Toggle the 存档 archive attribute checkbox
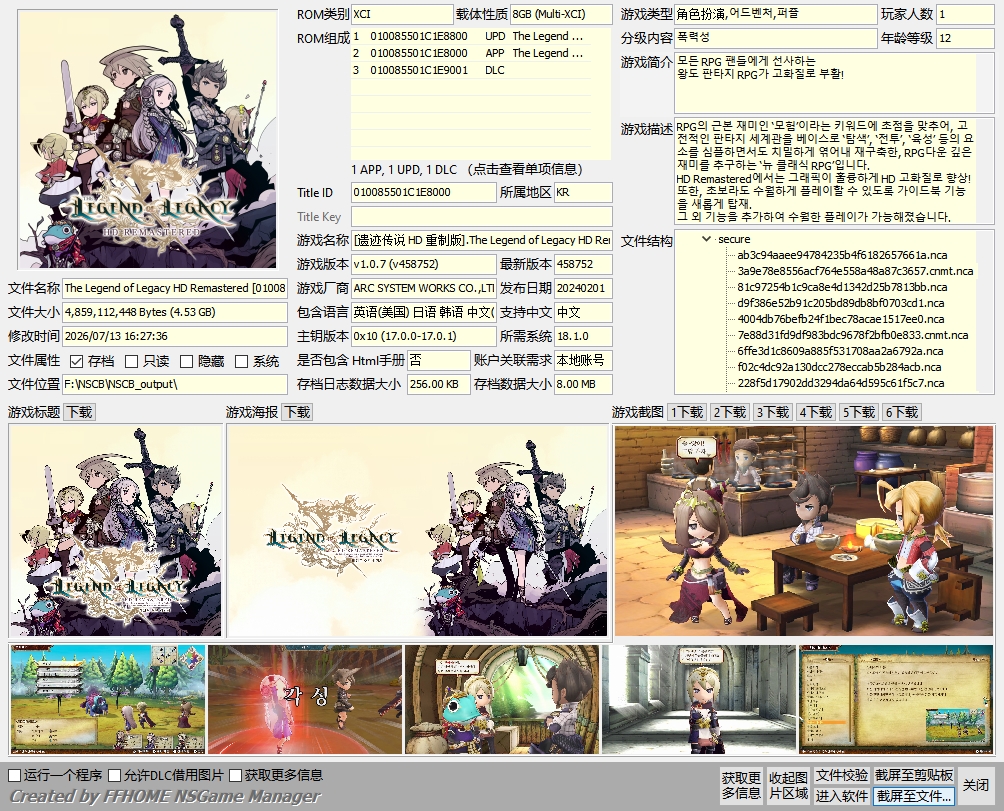This screenshot has height=811, width=1004. pyautogui.click(x=76, y=361)
